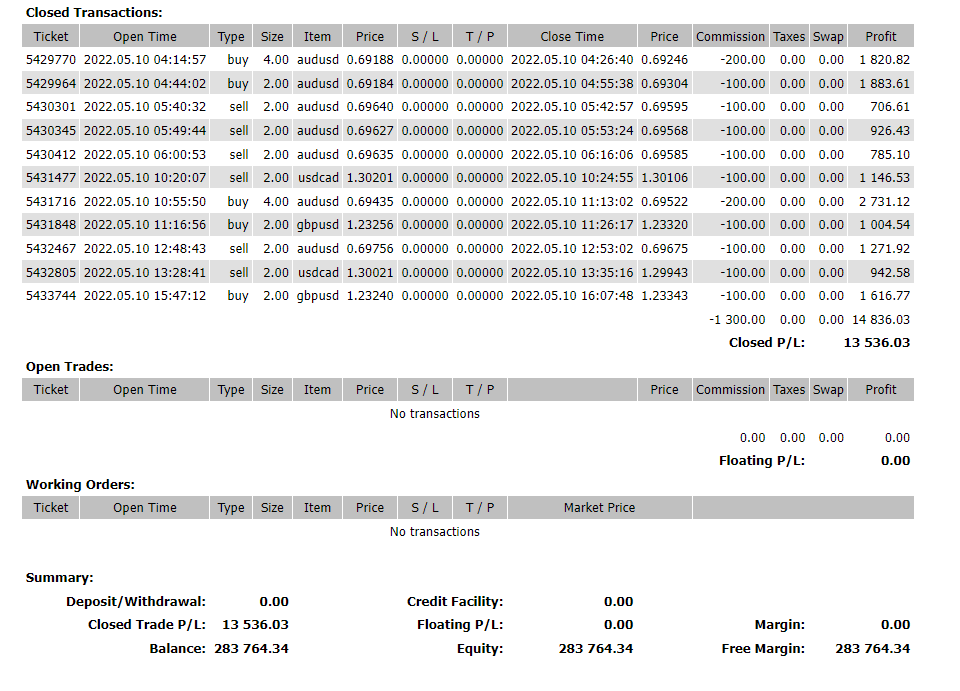Click ticket number 5429770
Image resolution: width=960 pixels, height=691 pixels.
51,59
